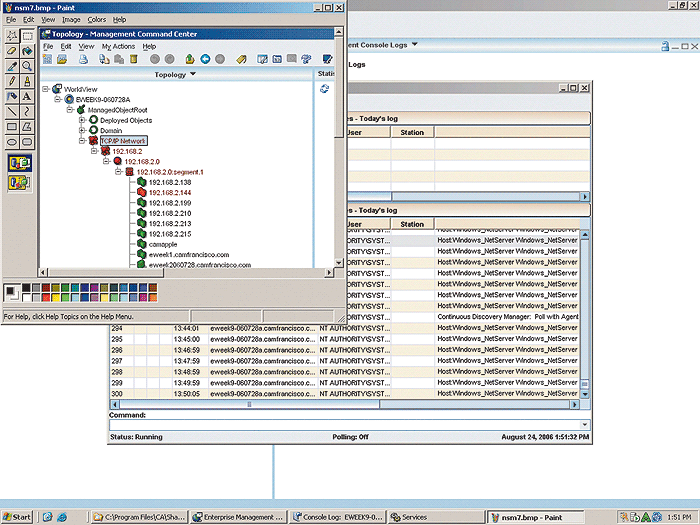Click the trash delete icon in the Topology toolbar
The height and width of the screenshot is (525, 700).
click(x=133, y=59)
